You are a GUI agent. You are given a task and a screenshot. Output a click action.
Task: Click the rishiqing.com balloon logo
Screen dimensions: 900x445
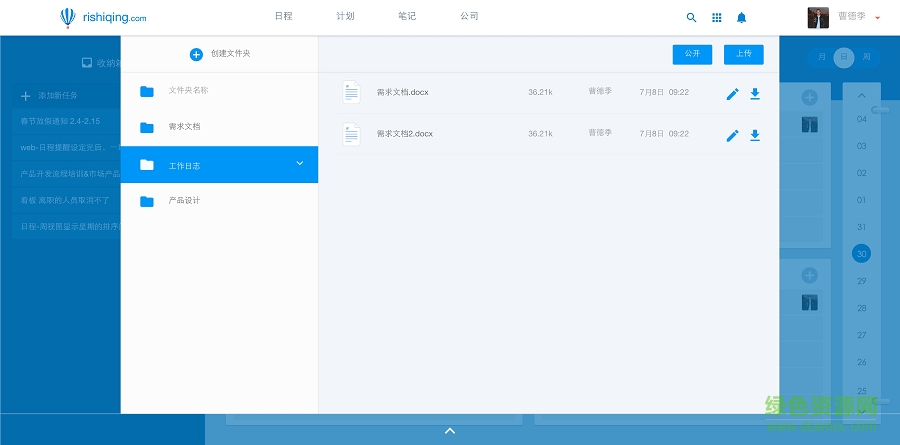(x=66, y=17)
